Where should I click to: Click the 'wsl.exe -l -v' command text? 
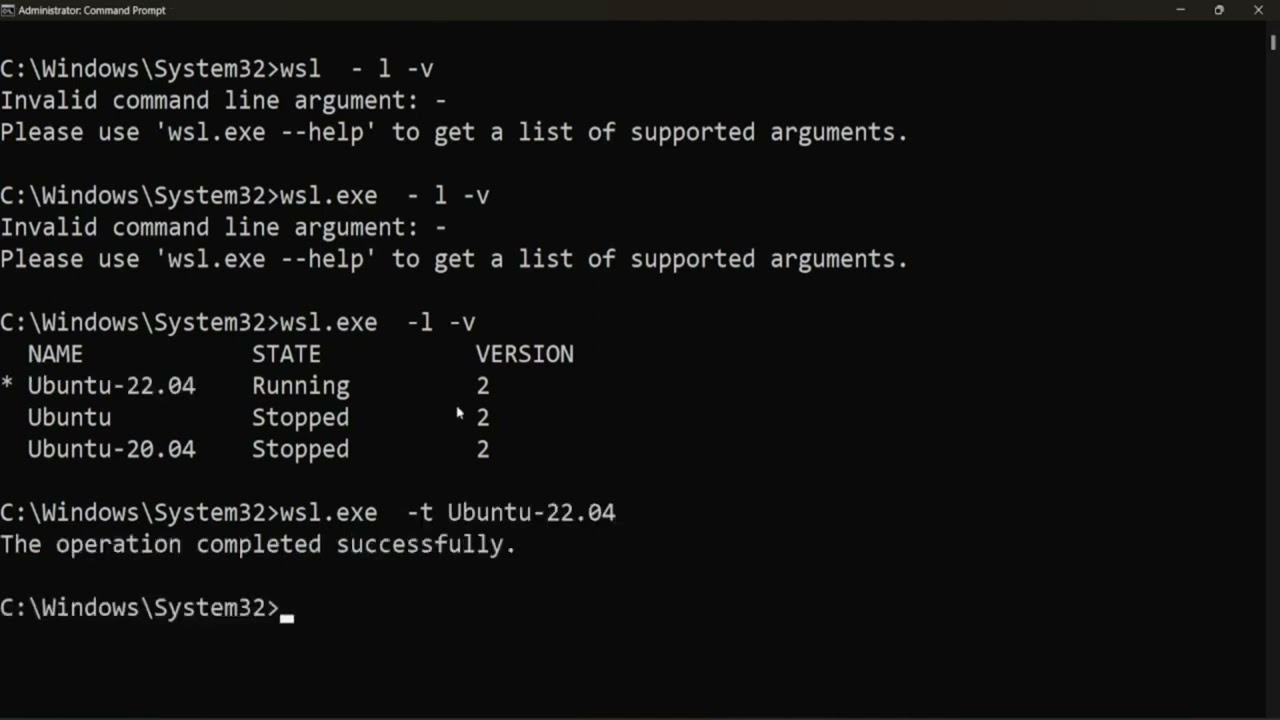pyautogui.click(x=377, y=323)
